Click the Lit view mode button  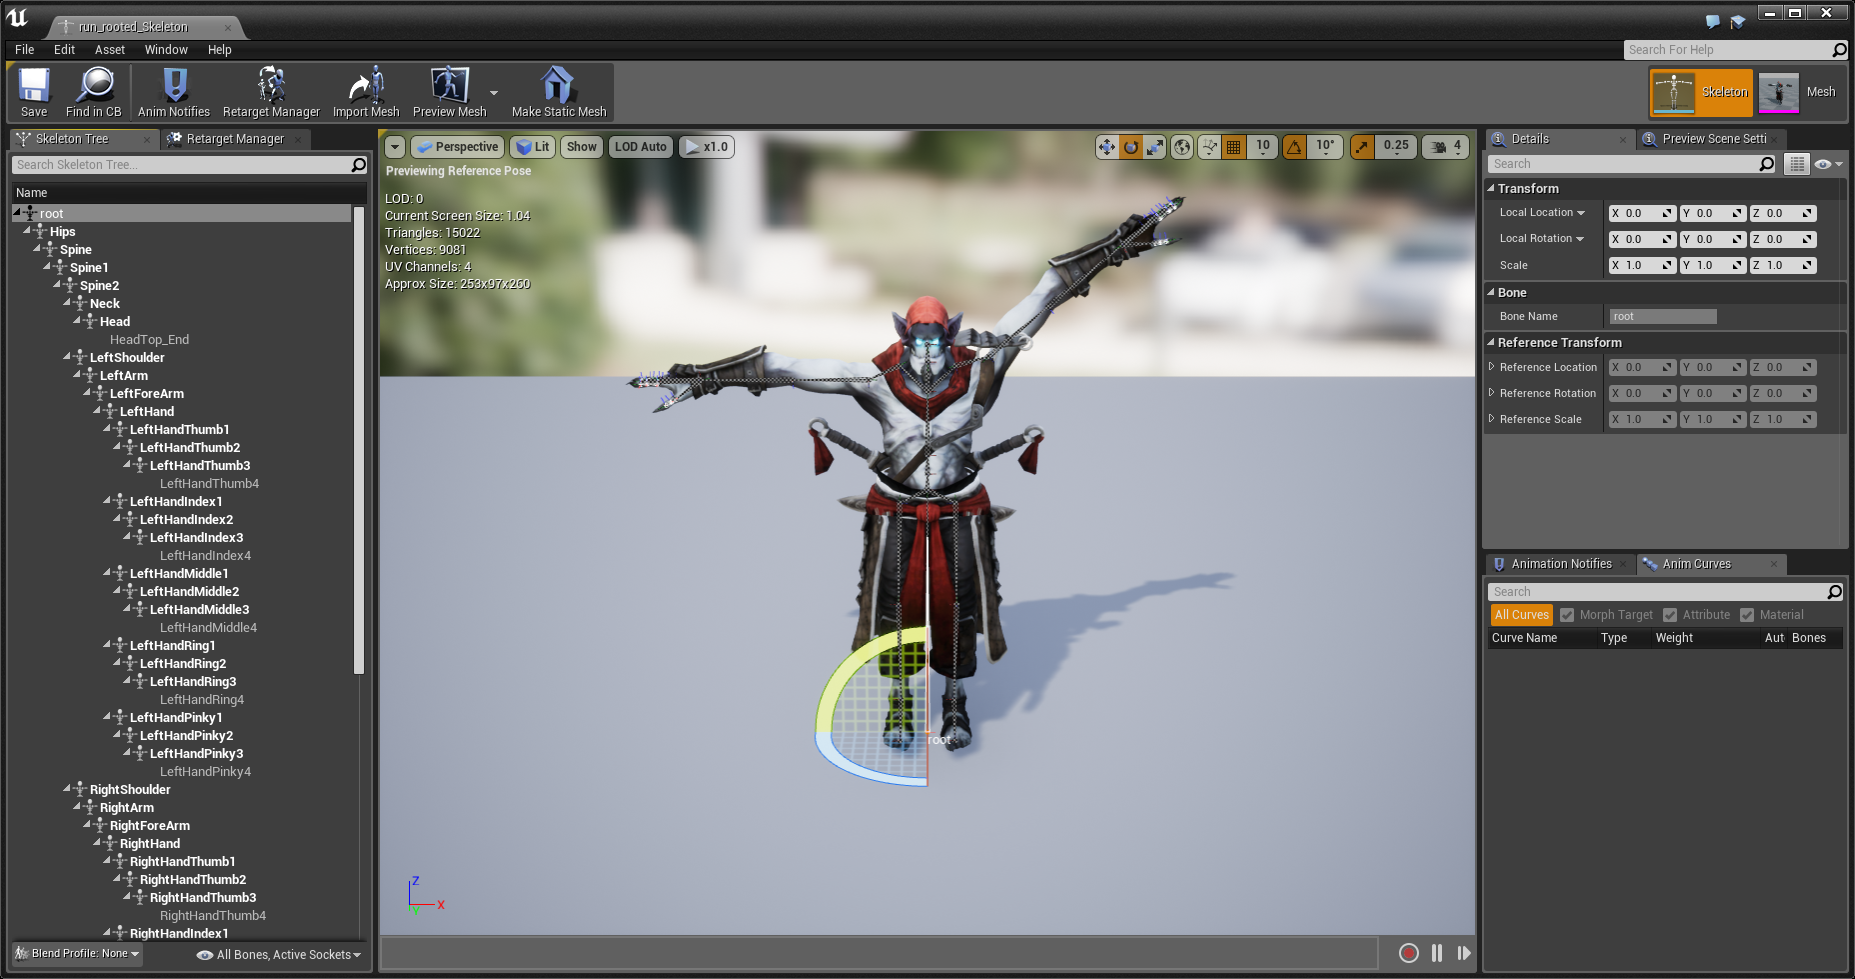533,147
